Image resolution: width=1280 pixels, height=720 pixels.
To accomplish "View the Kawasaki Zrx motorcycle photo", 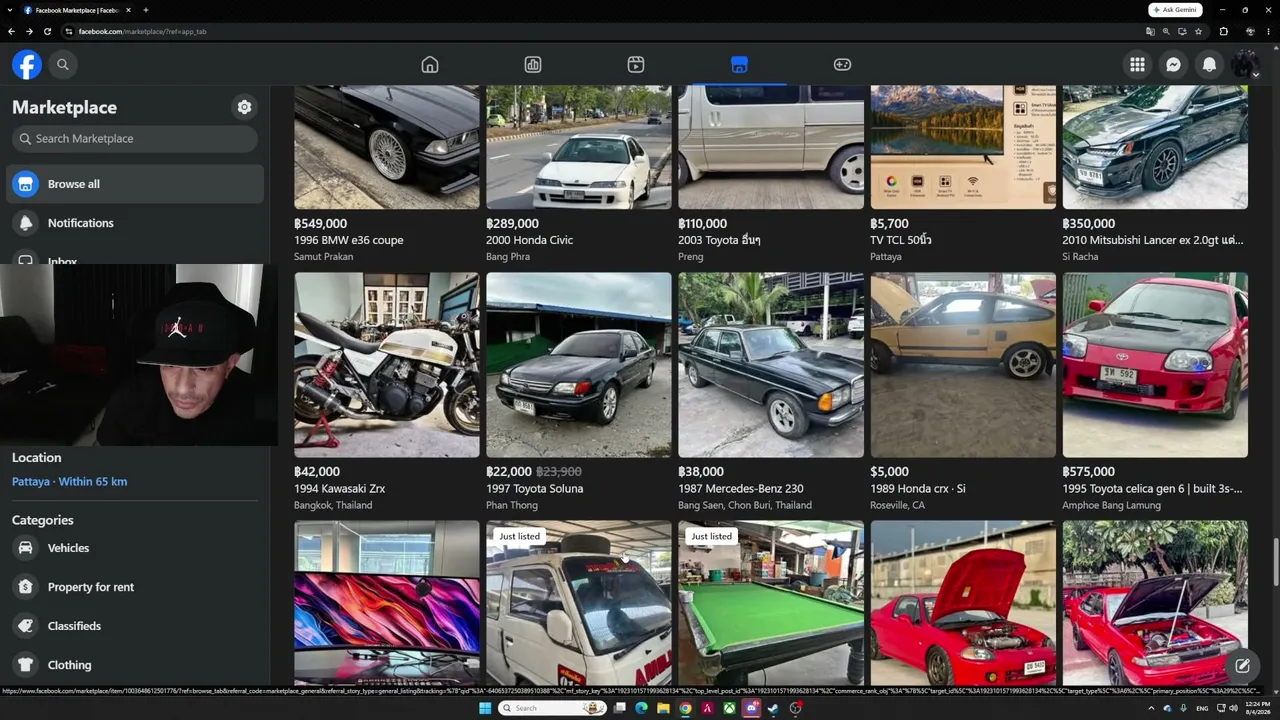I will [387, 365].
